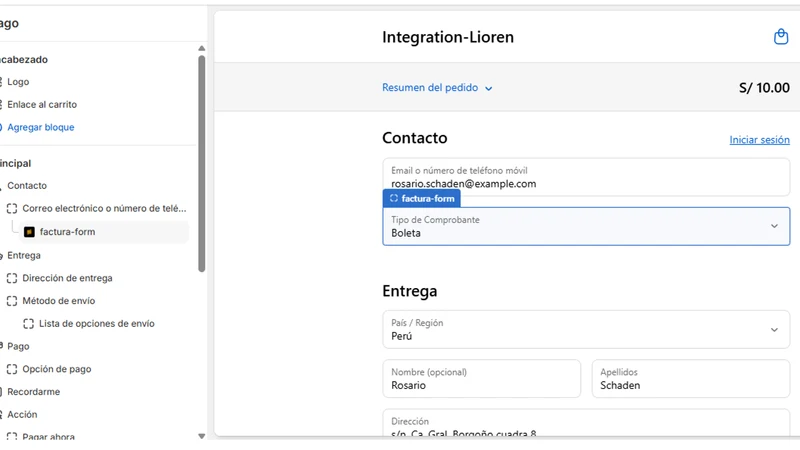This screenshot has height=450, width=800.
Task: Click block icon beside Dirección de entrega
Action: coord(12,279)
